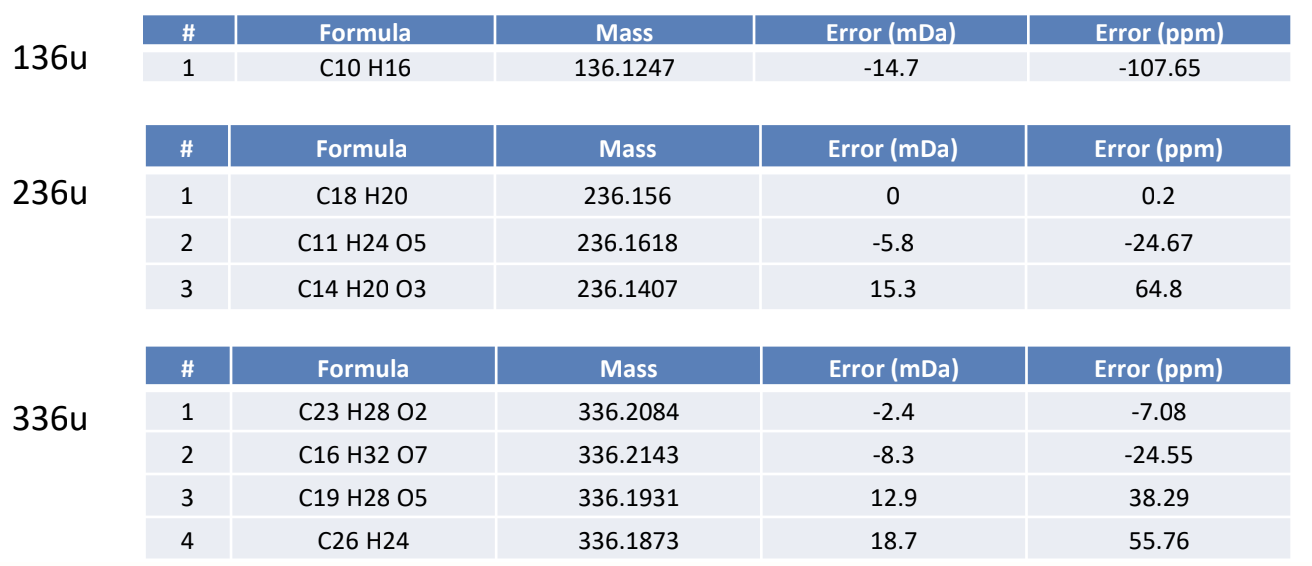1312x566 pixels.
Task: Click the mass value 336.2084
Action: point(628,411)
